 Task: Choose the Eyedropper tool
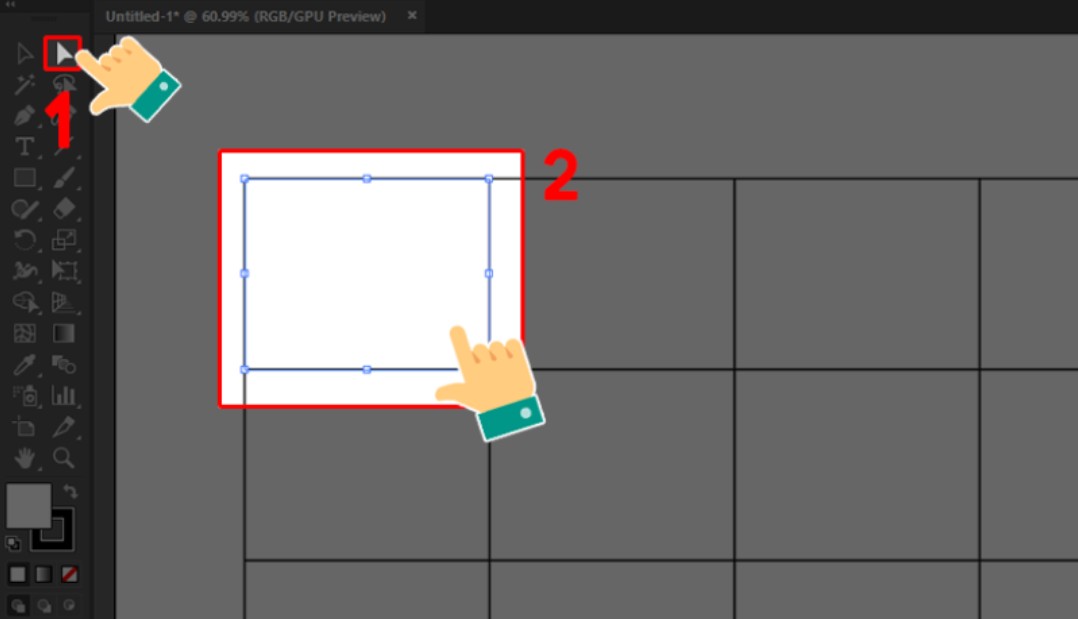(25, 364)
